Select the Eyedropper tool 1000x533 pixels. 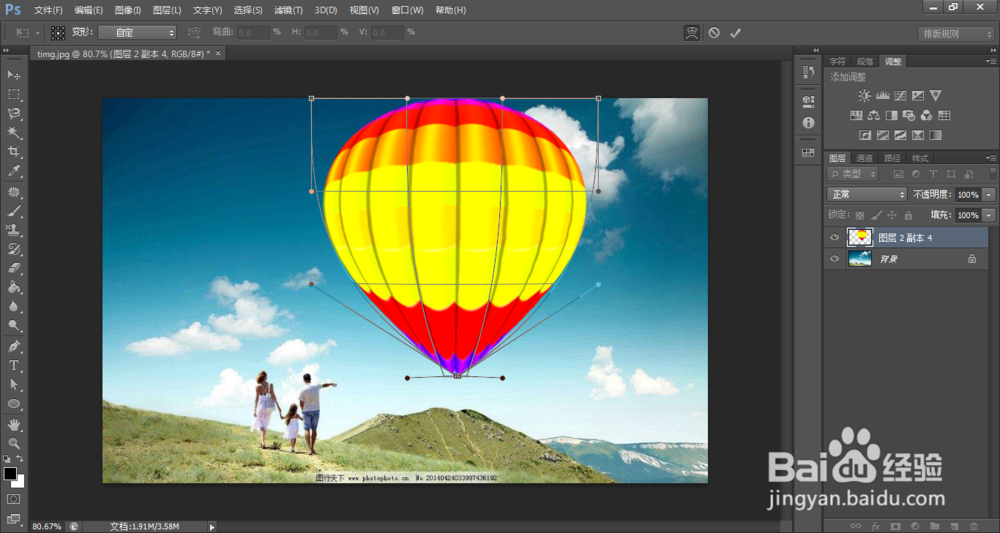(x=14, y=171)
